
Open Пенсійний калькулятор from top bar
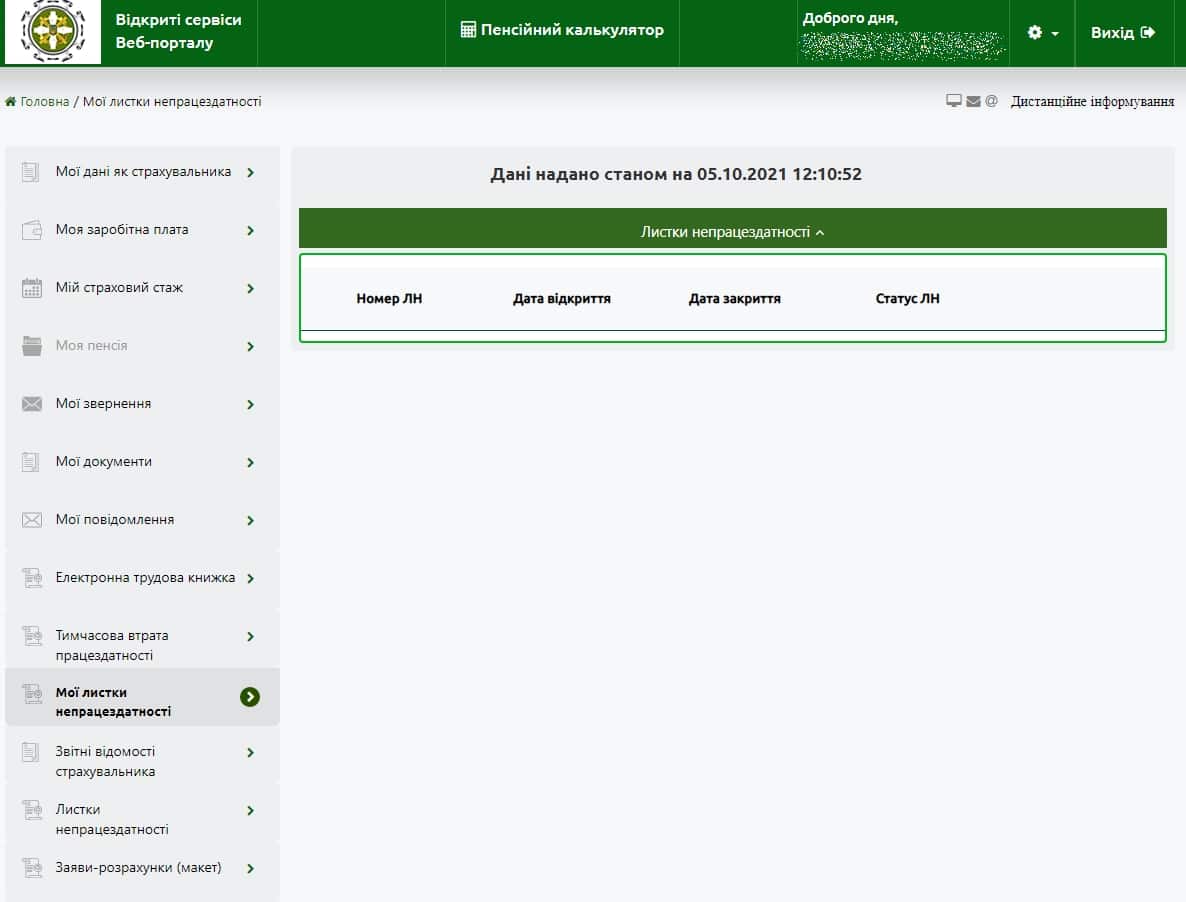(x=562, y=30)
